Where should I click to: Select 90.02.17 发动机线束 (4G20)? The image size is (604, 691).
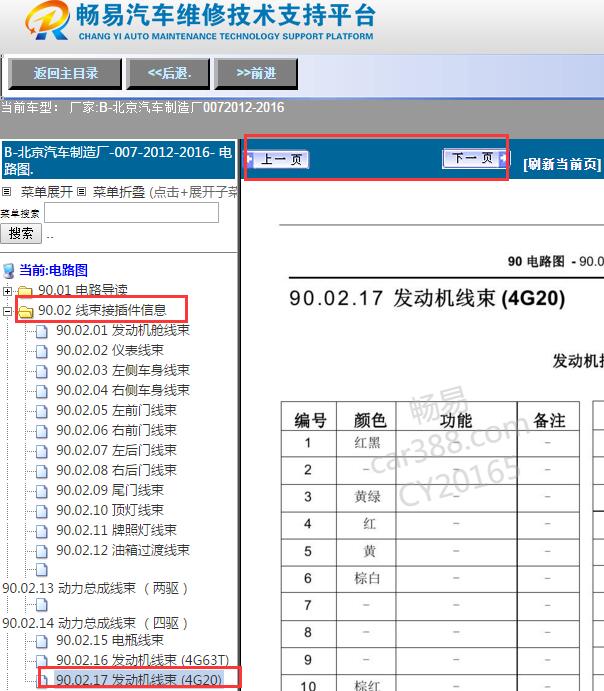[x=139, y=680]
